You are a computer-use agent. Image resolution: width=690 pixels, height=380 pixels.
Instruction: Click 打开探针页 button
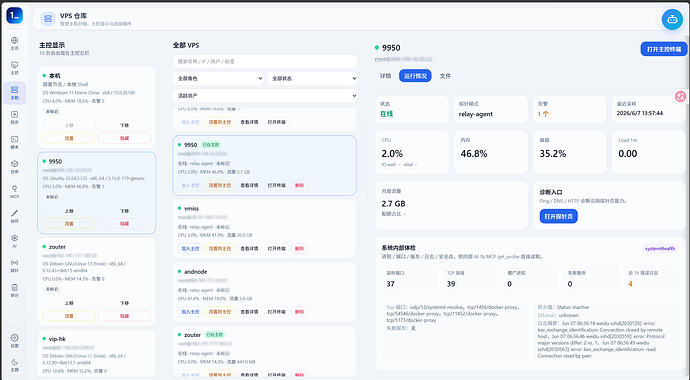click(558, 216)
